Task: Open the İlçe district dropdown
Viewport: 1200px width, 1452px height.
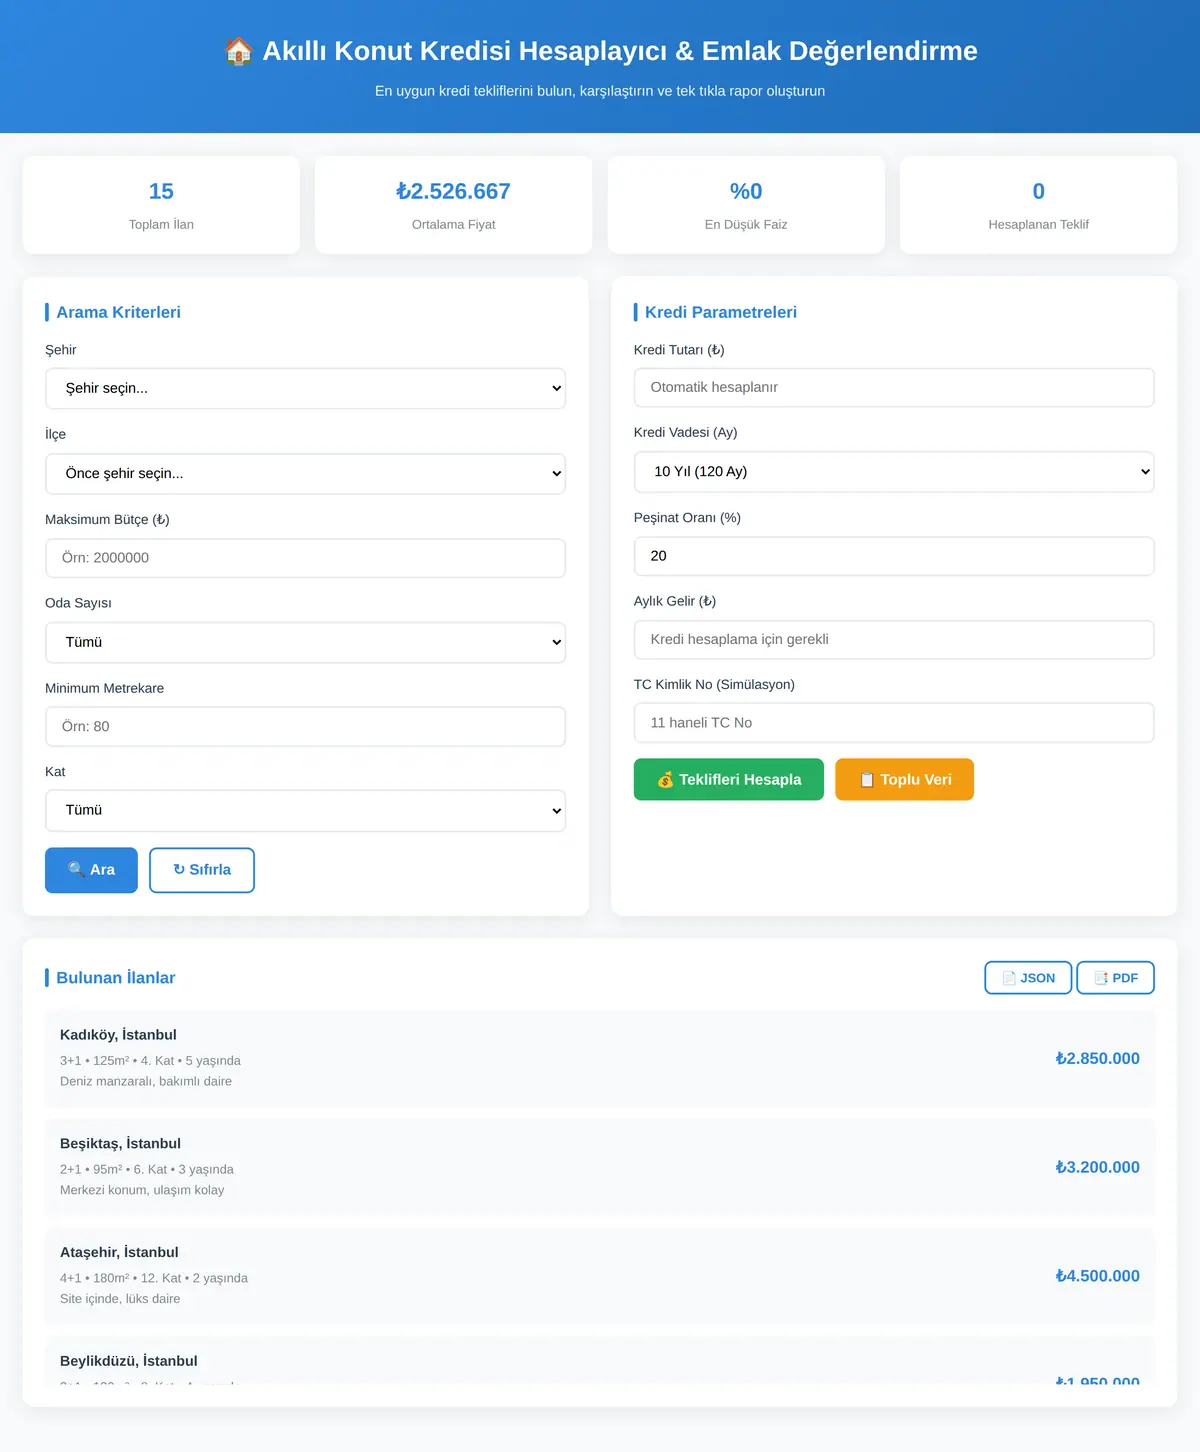Action: coord(305,473)
